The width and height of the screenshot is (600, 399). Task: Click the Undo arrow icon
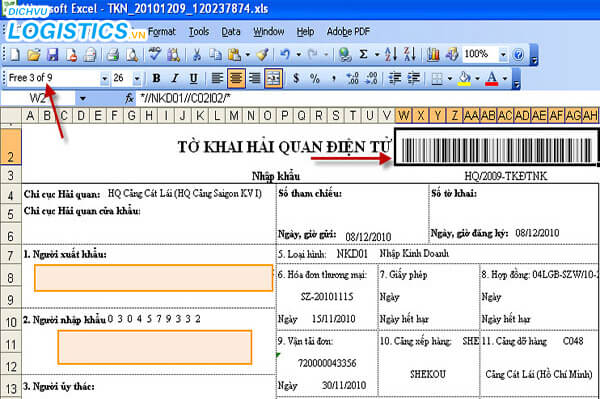tap(285, 55)
